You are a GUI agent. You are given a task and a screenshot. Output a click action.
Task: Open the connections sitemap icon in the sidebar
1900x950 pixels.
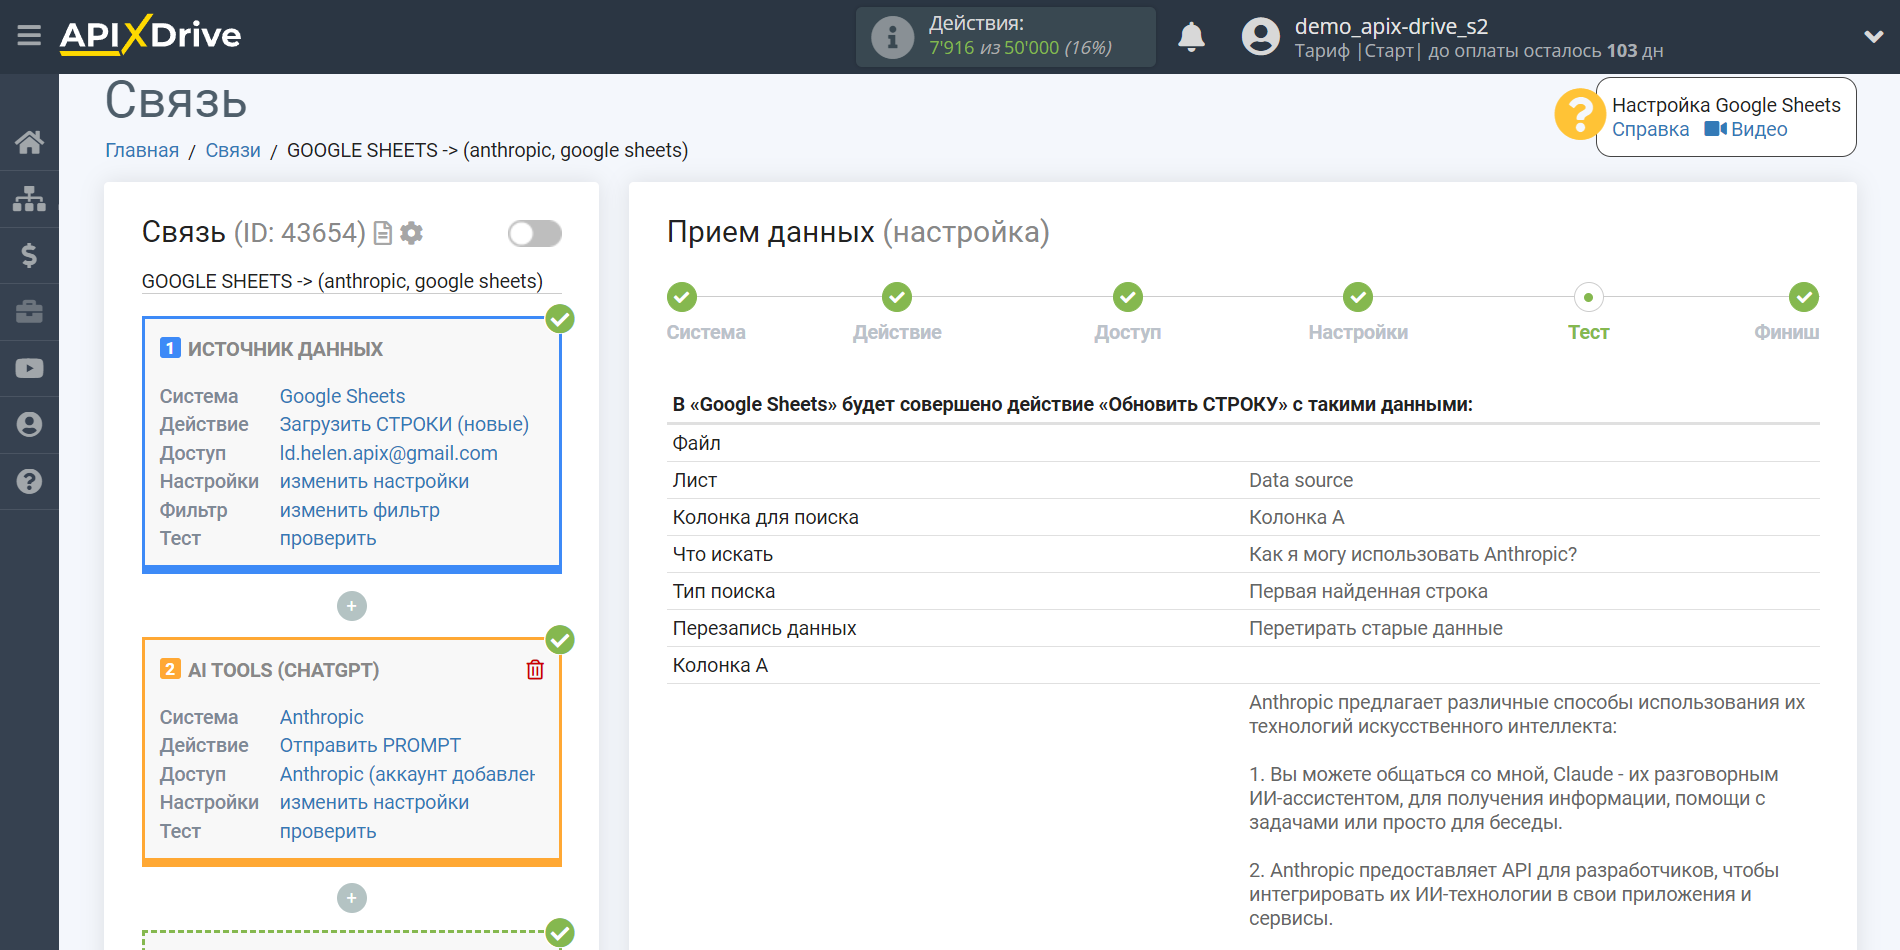pyautogui.click(x=29, y=199)
